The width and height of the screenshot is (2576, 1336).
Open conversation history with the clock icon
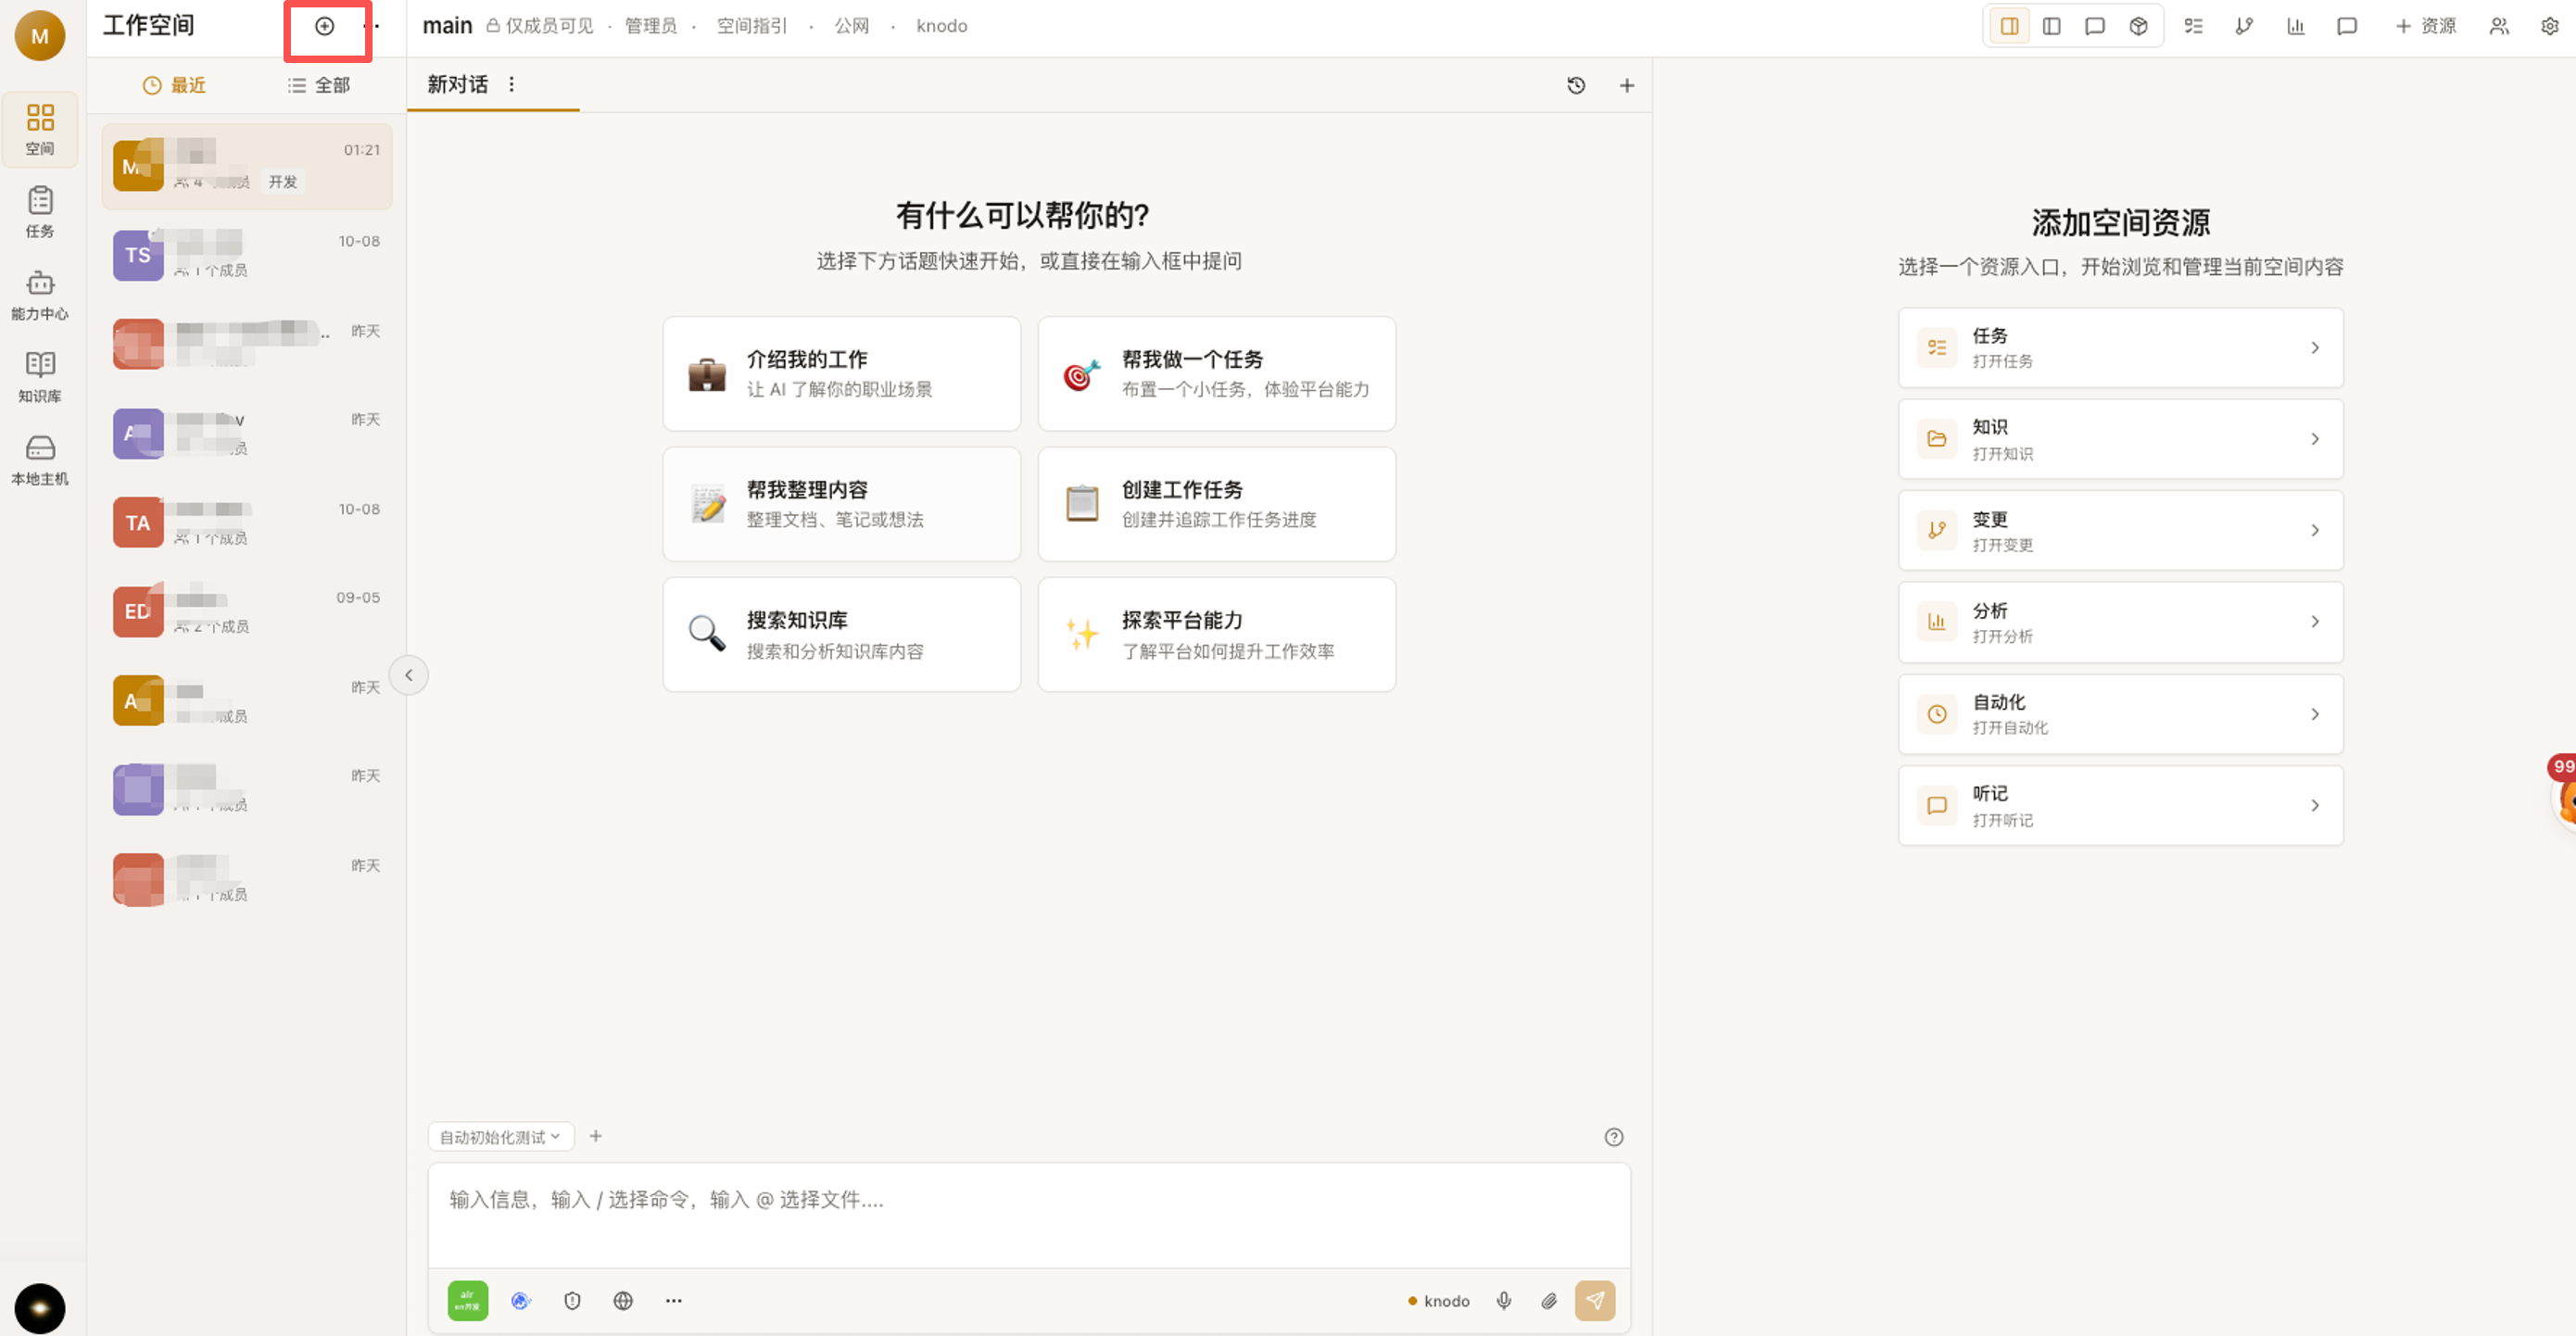coord(1576,86)
